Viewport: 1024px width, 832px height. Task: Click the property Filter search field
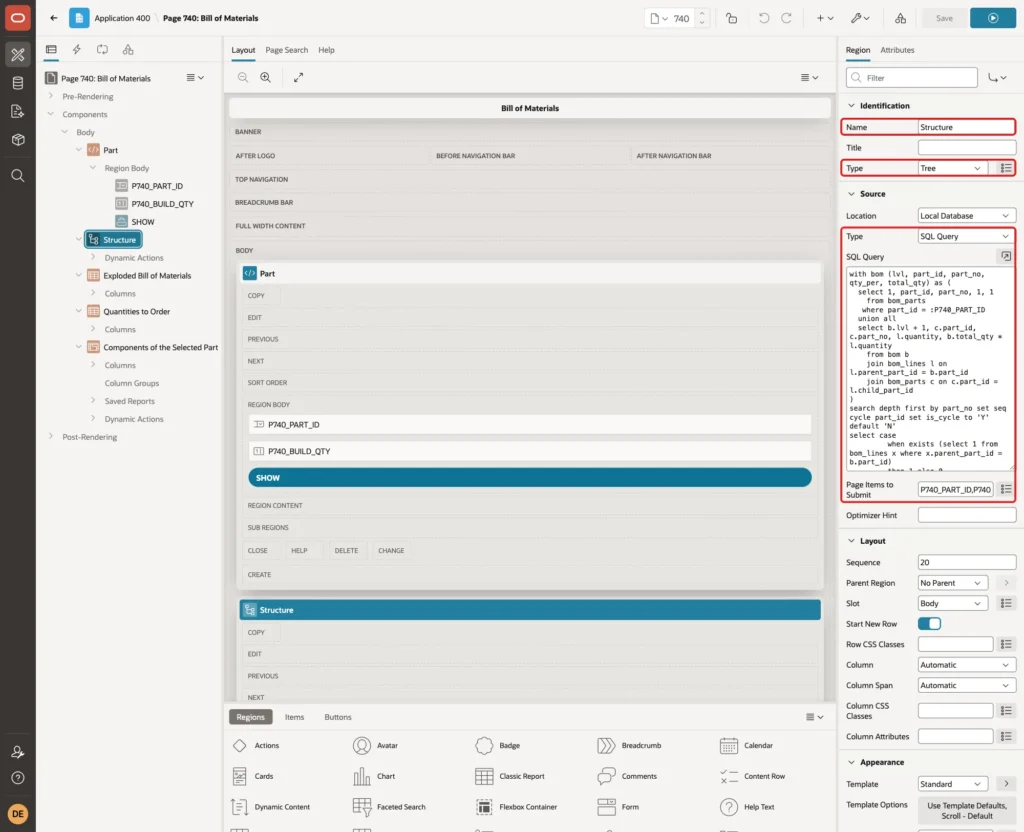(912, 78)
